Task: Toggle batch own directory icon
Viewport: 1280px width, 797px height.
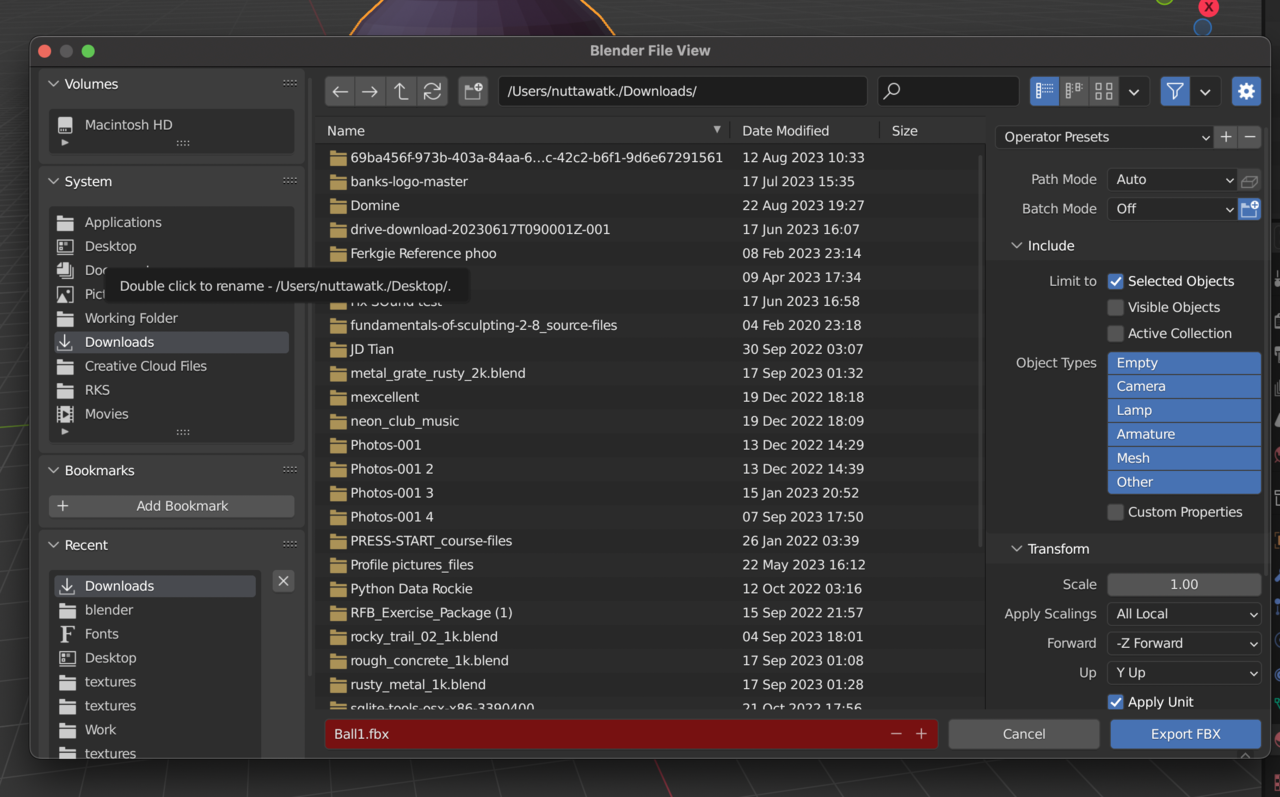Action: click(1249, 209)
